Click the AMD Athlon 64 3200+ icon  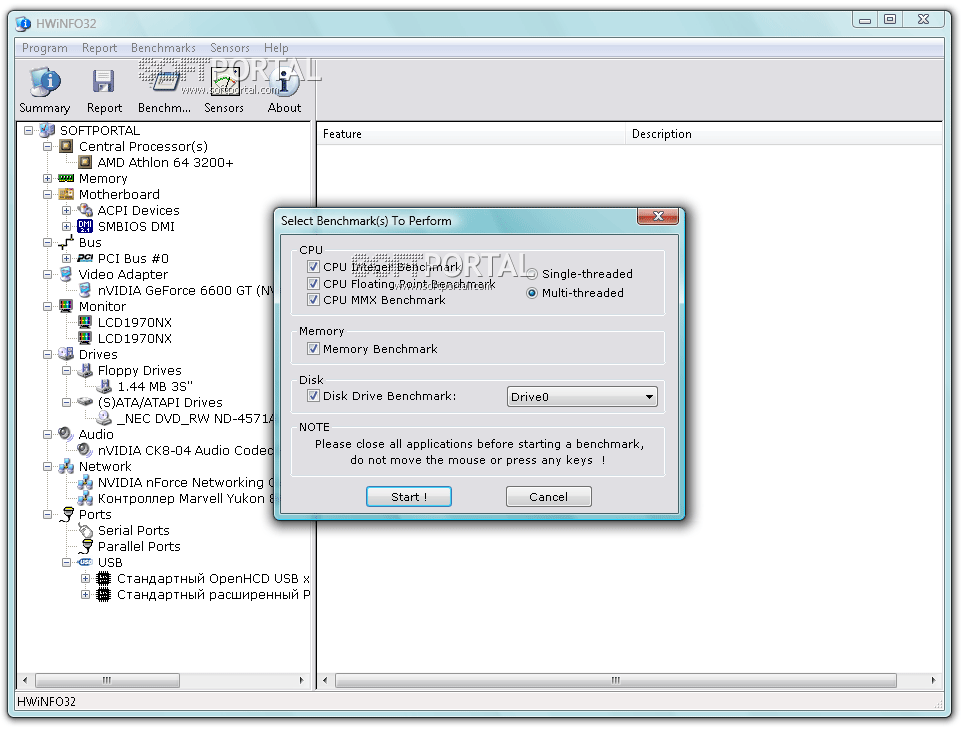tap(85, 162)
